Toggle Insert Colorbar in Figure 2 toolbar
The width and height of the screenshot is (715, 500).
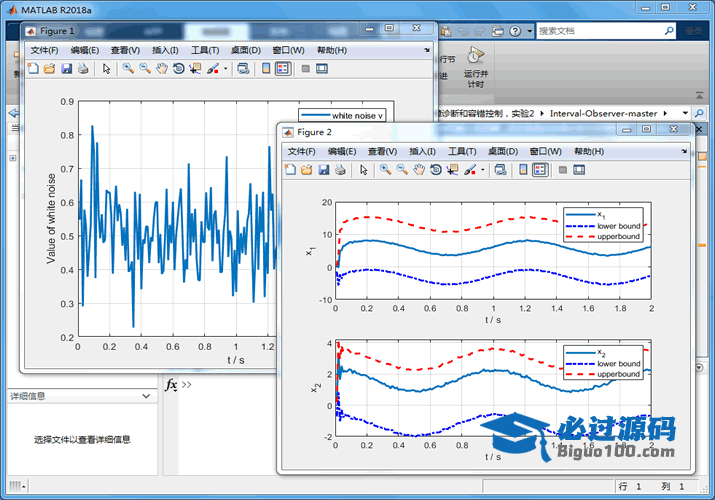tap(523, 170)
